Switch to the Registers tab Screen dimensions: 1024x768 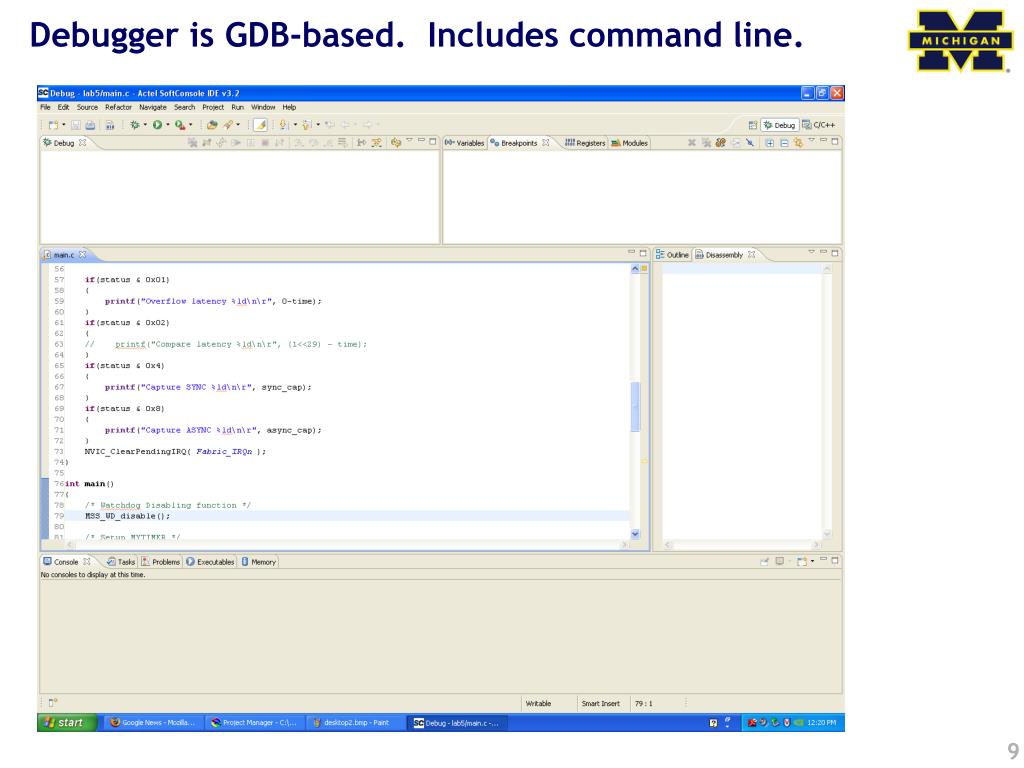point(585,143)
